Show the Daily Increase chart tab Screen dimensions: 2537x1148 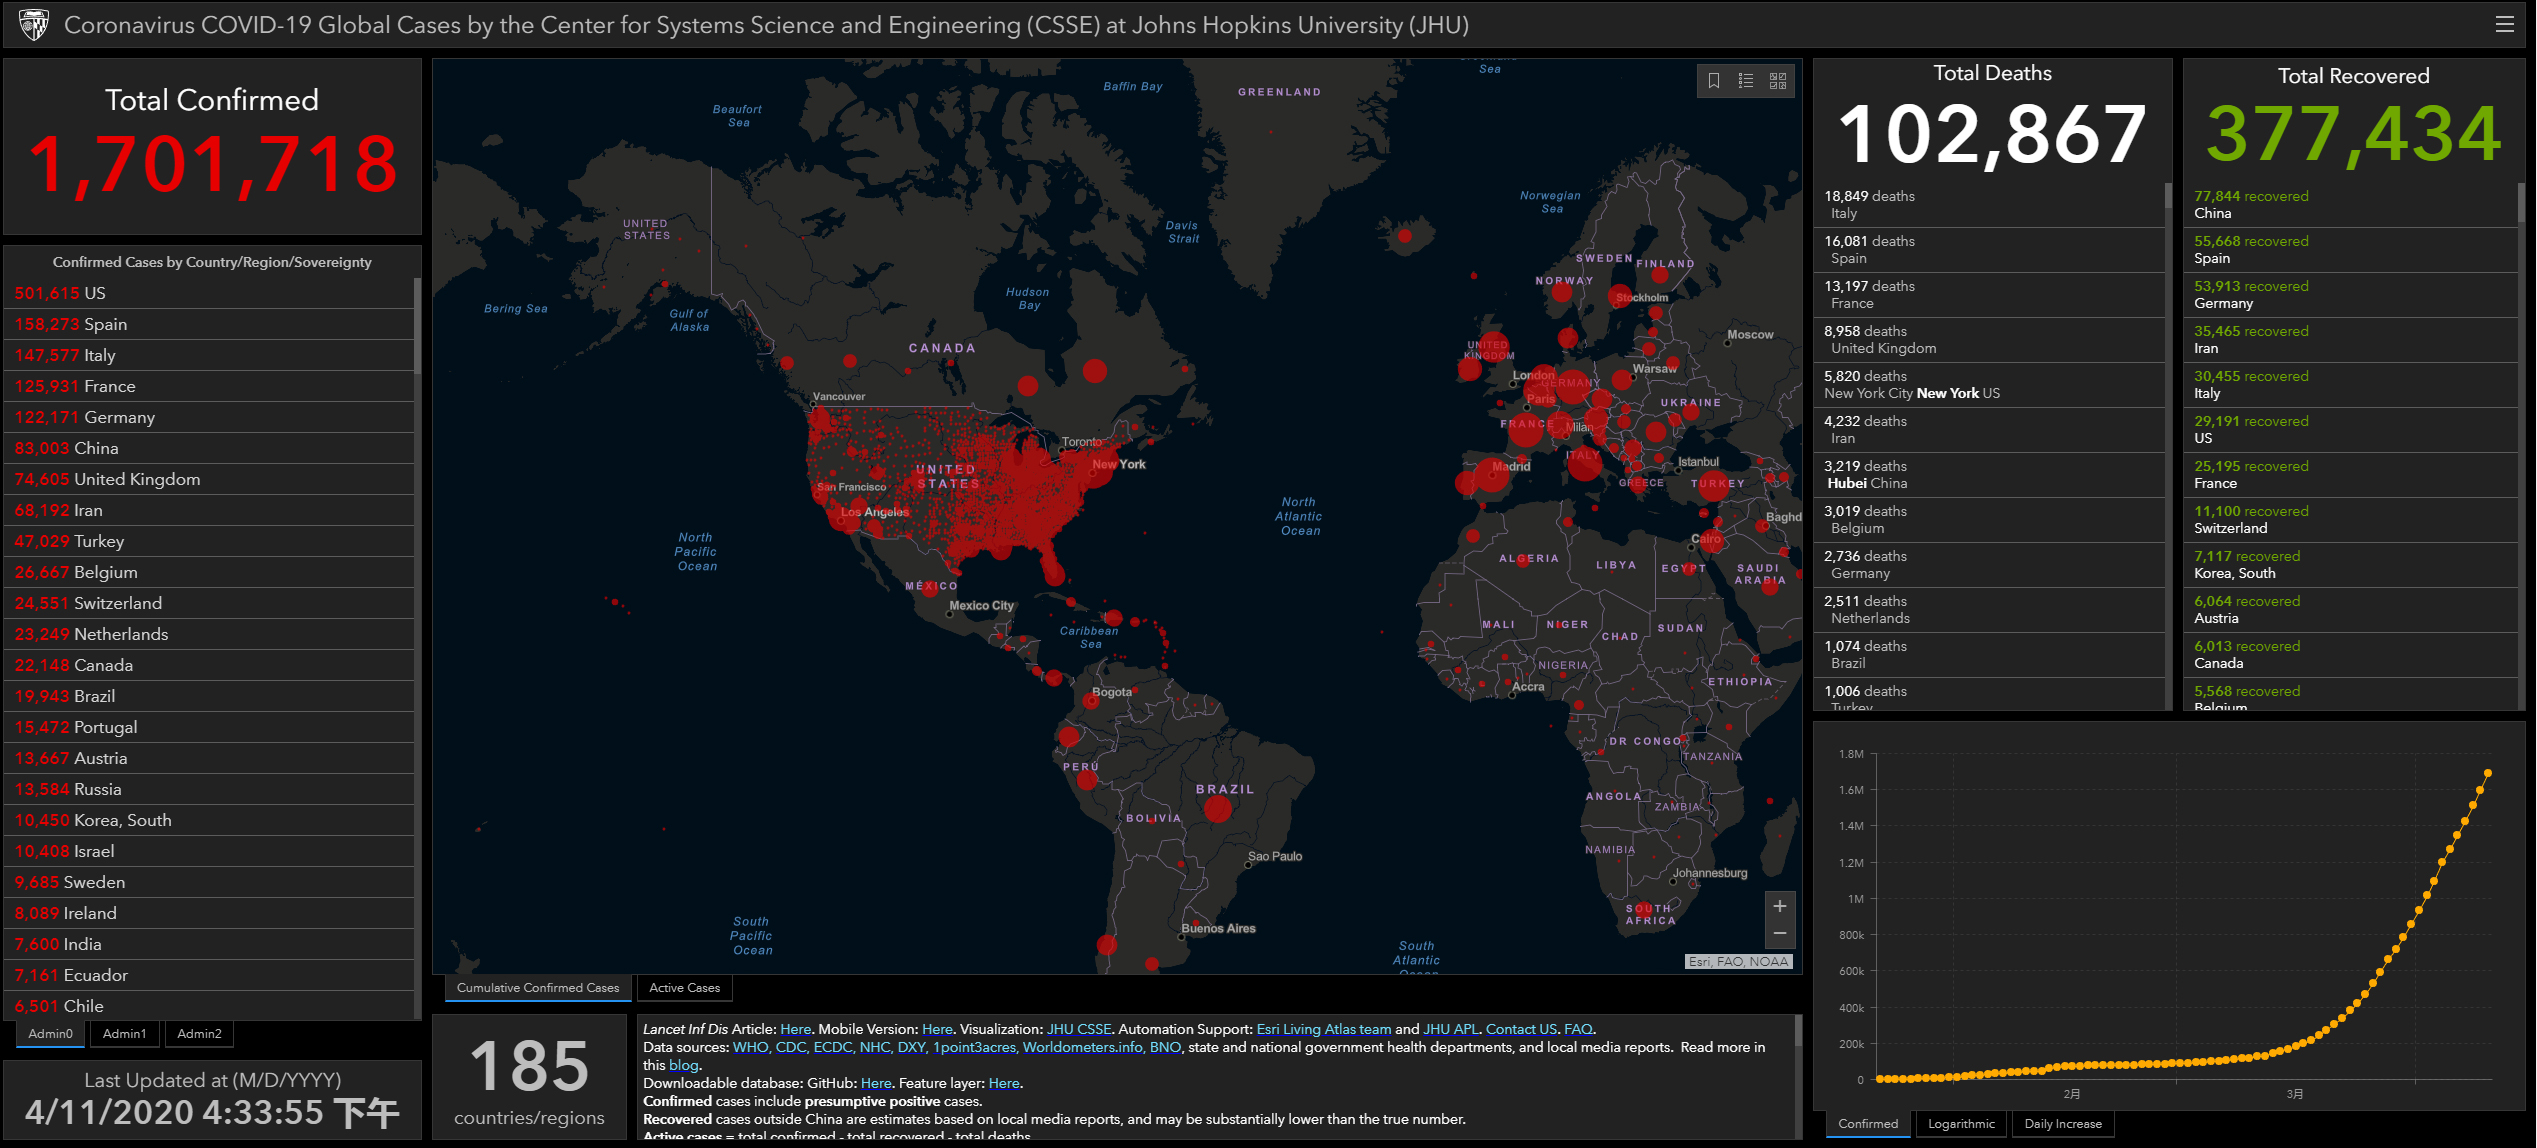pos(2062,1124)
